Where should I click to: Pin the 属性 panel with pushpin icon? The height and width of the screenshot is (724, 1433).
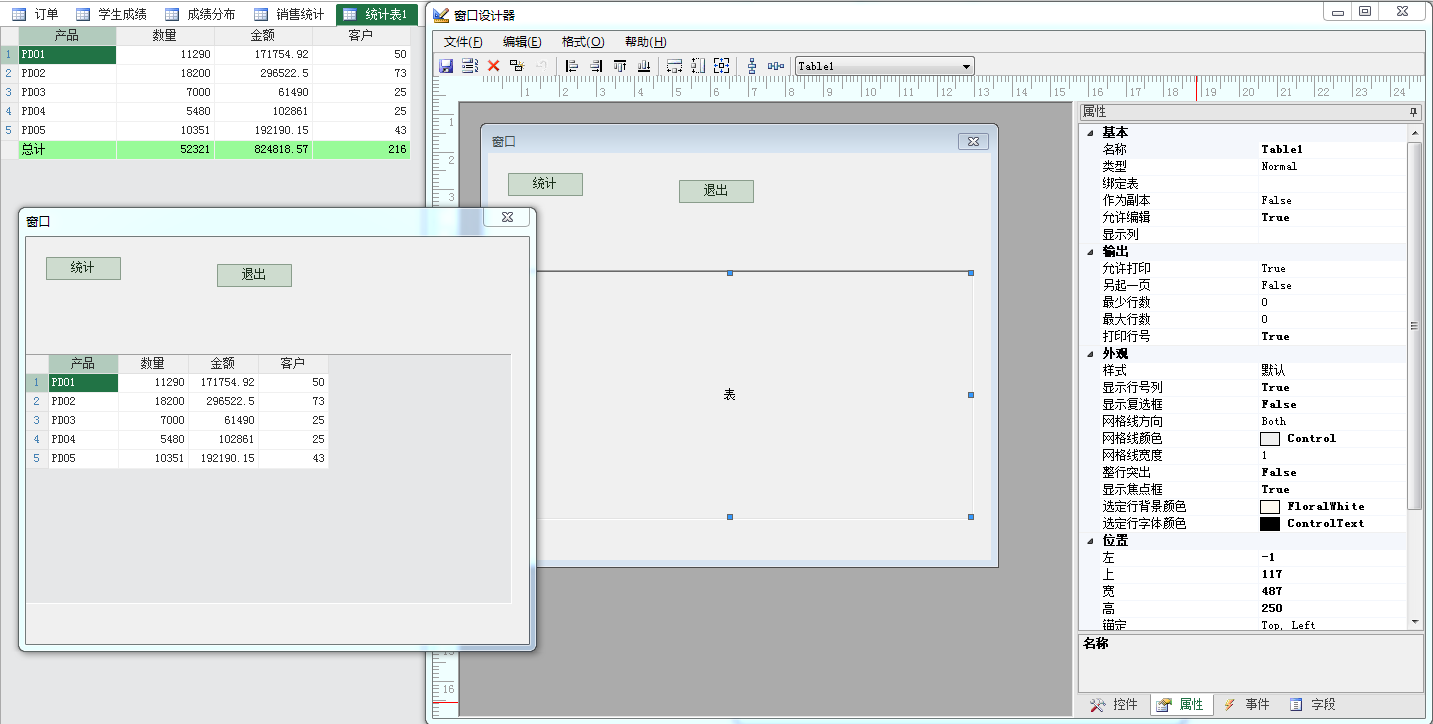(1413, 112)
